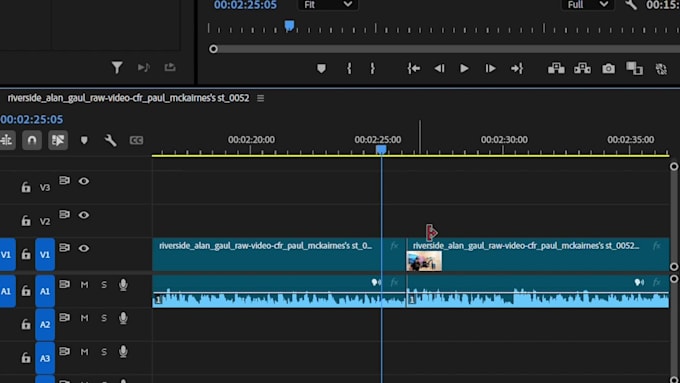Viewport: 680px width, 383px height.
Task: Toggle lock on track A1
Action: click(x=26, y=291)
